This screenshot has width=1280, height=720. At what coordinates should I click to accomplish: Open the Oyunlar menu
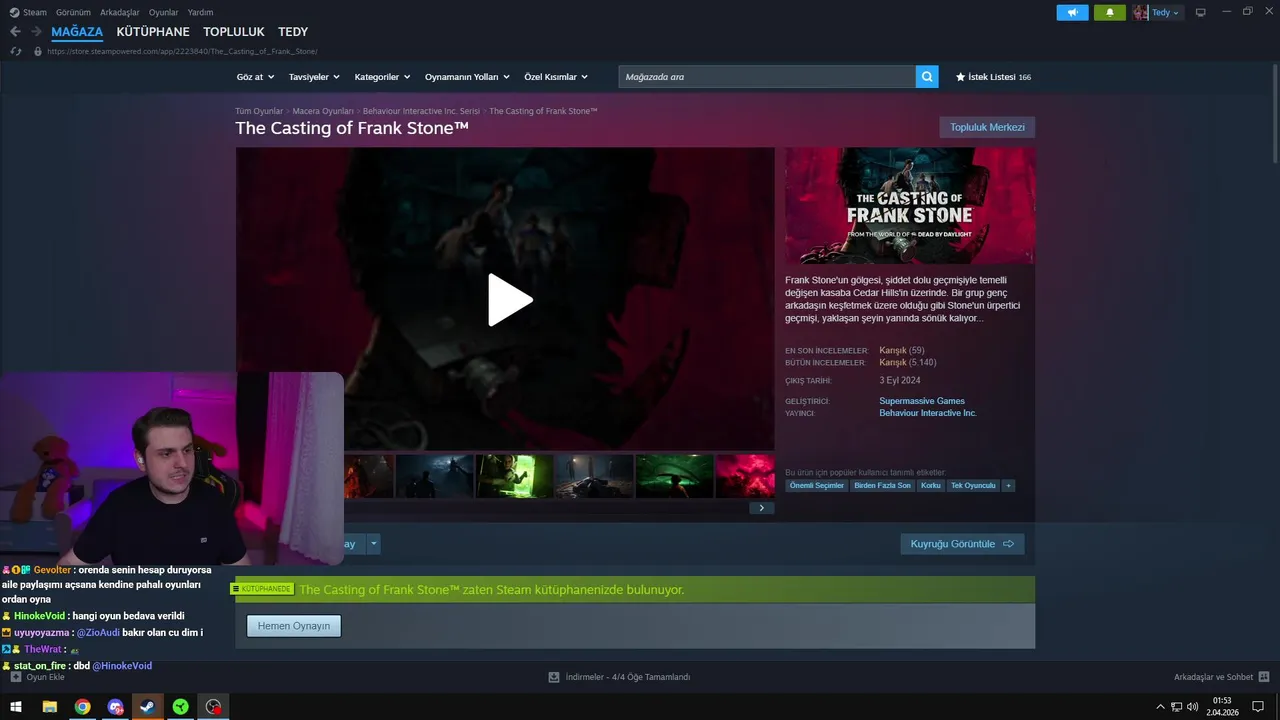pyautogui.click(x=164, y=12)
